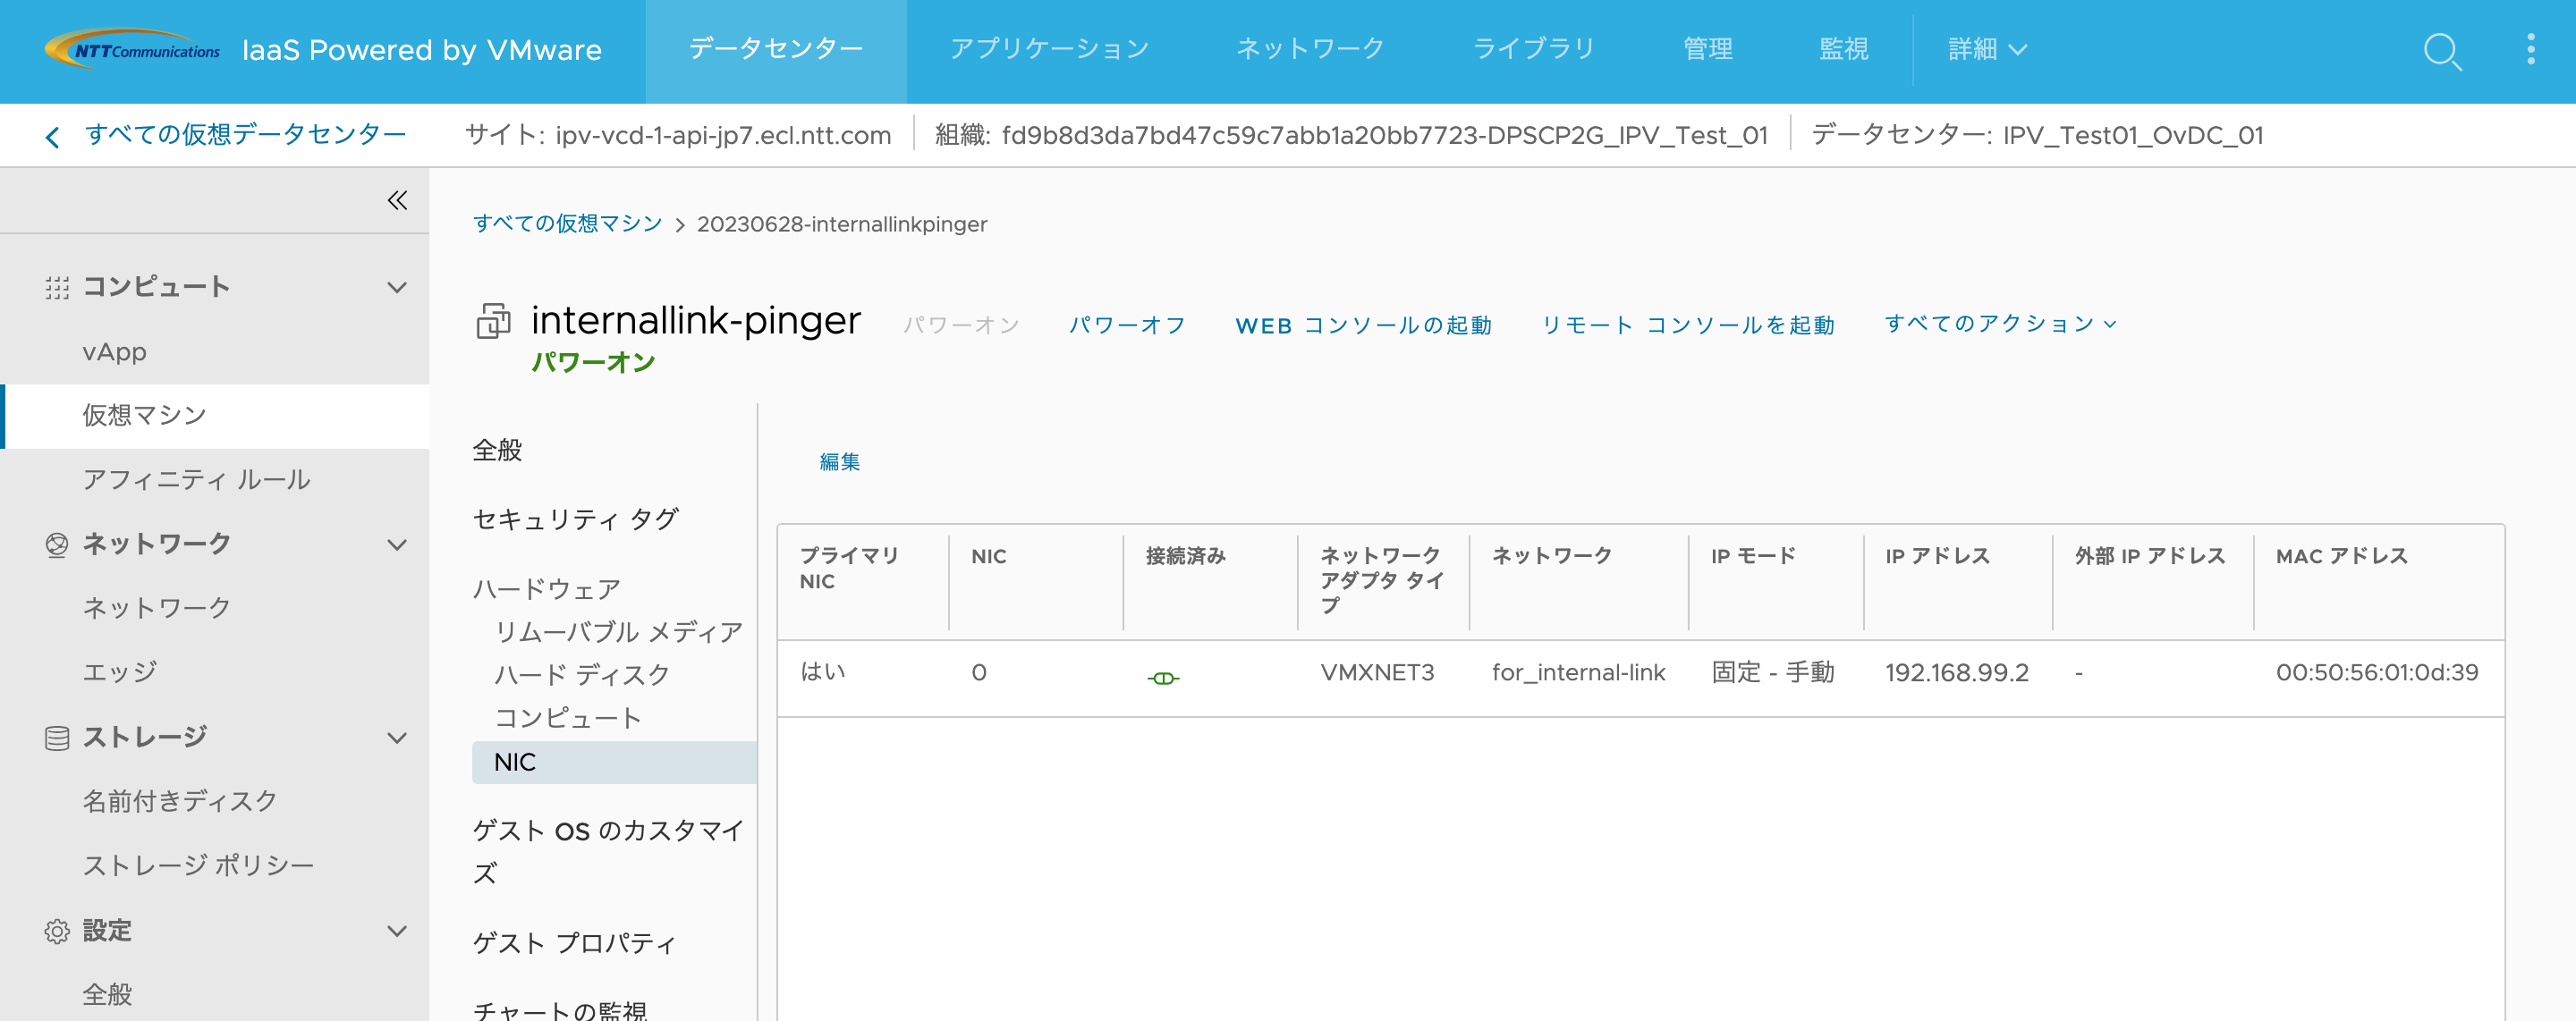This screenshot has height=1021, width=2576.
Task: Open the ライブラリ menu
Action: 1535,48
